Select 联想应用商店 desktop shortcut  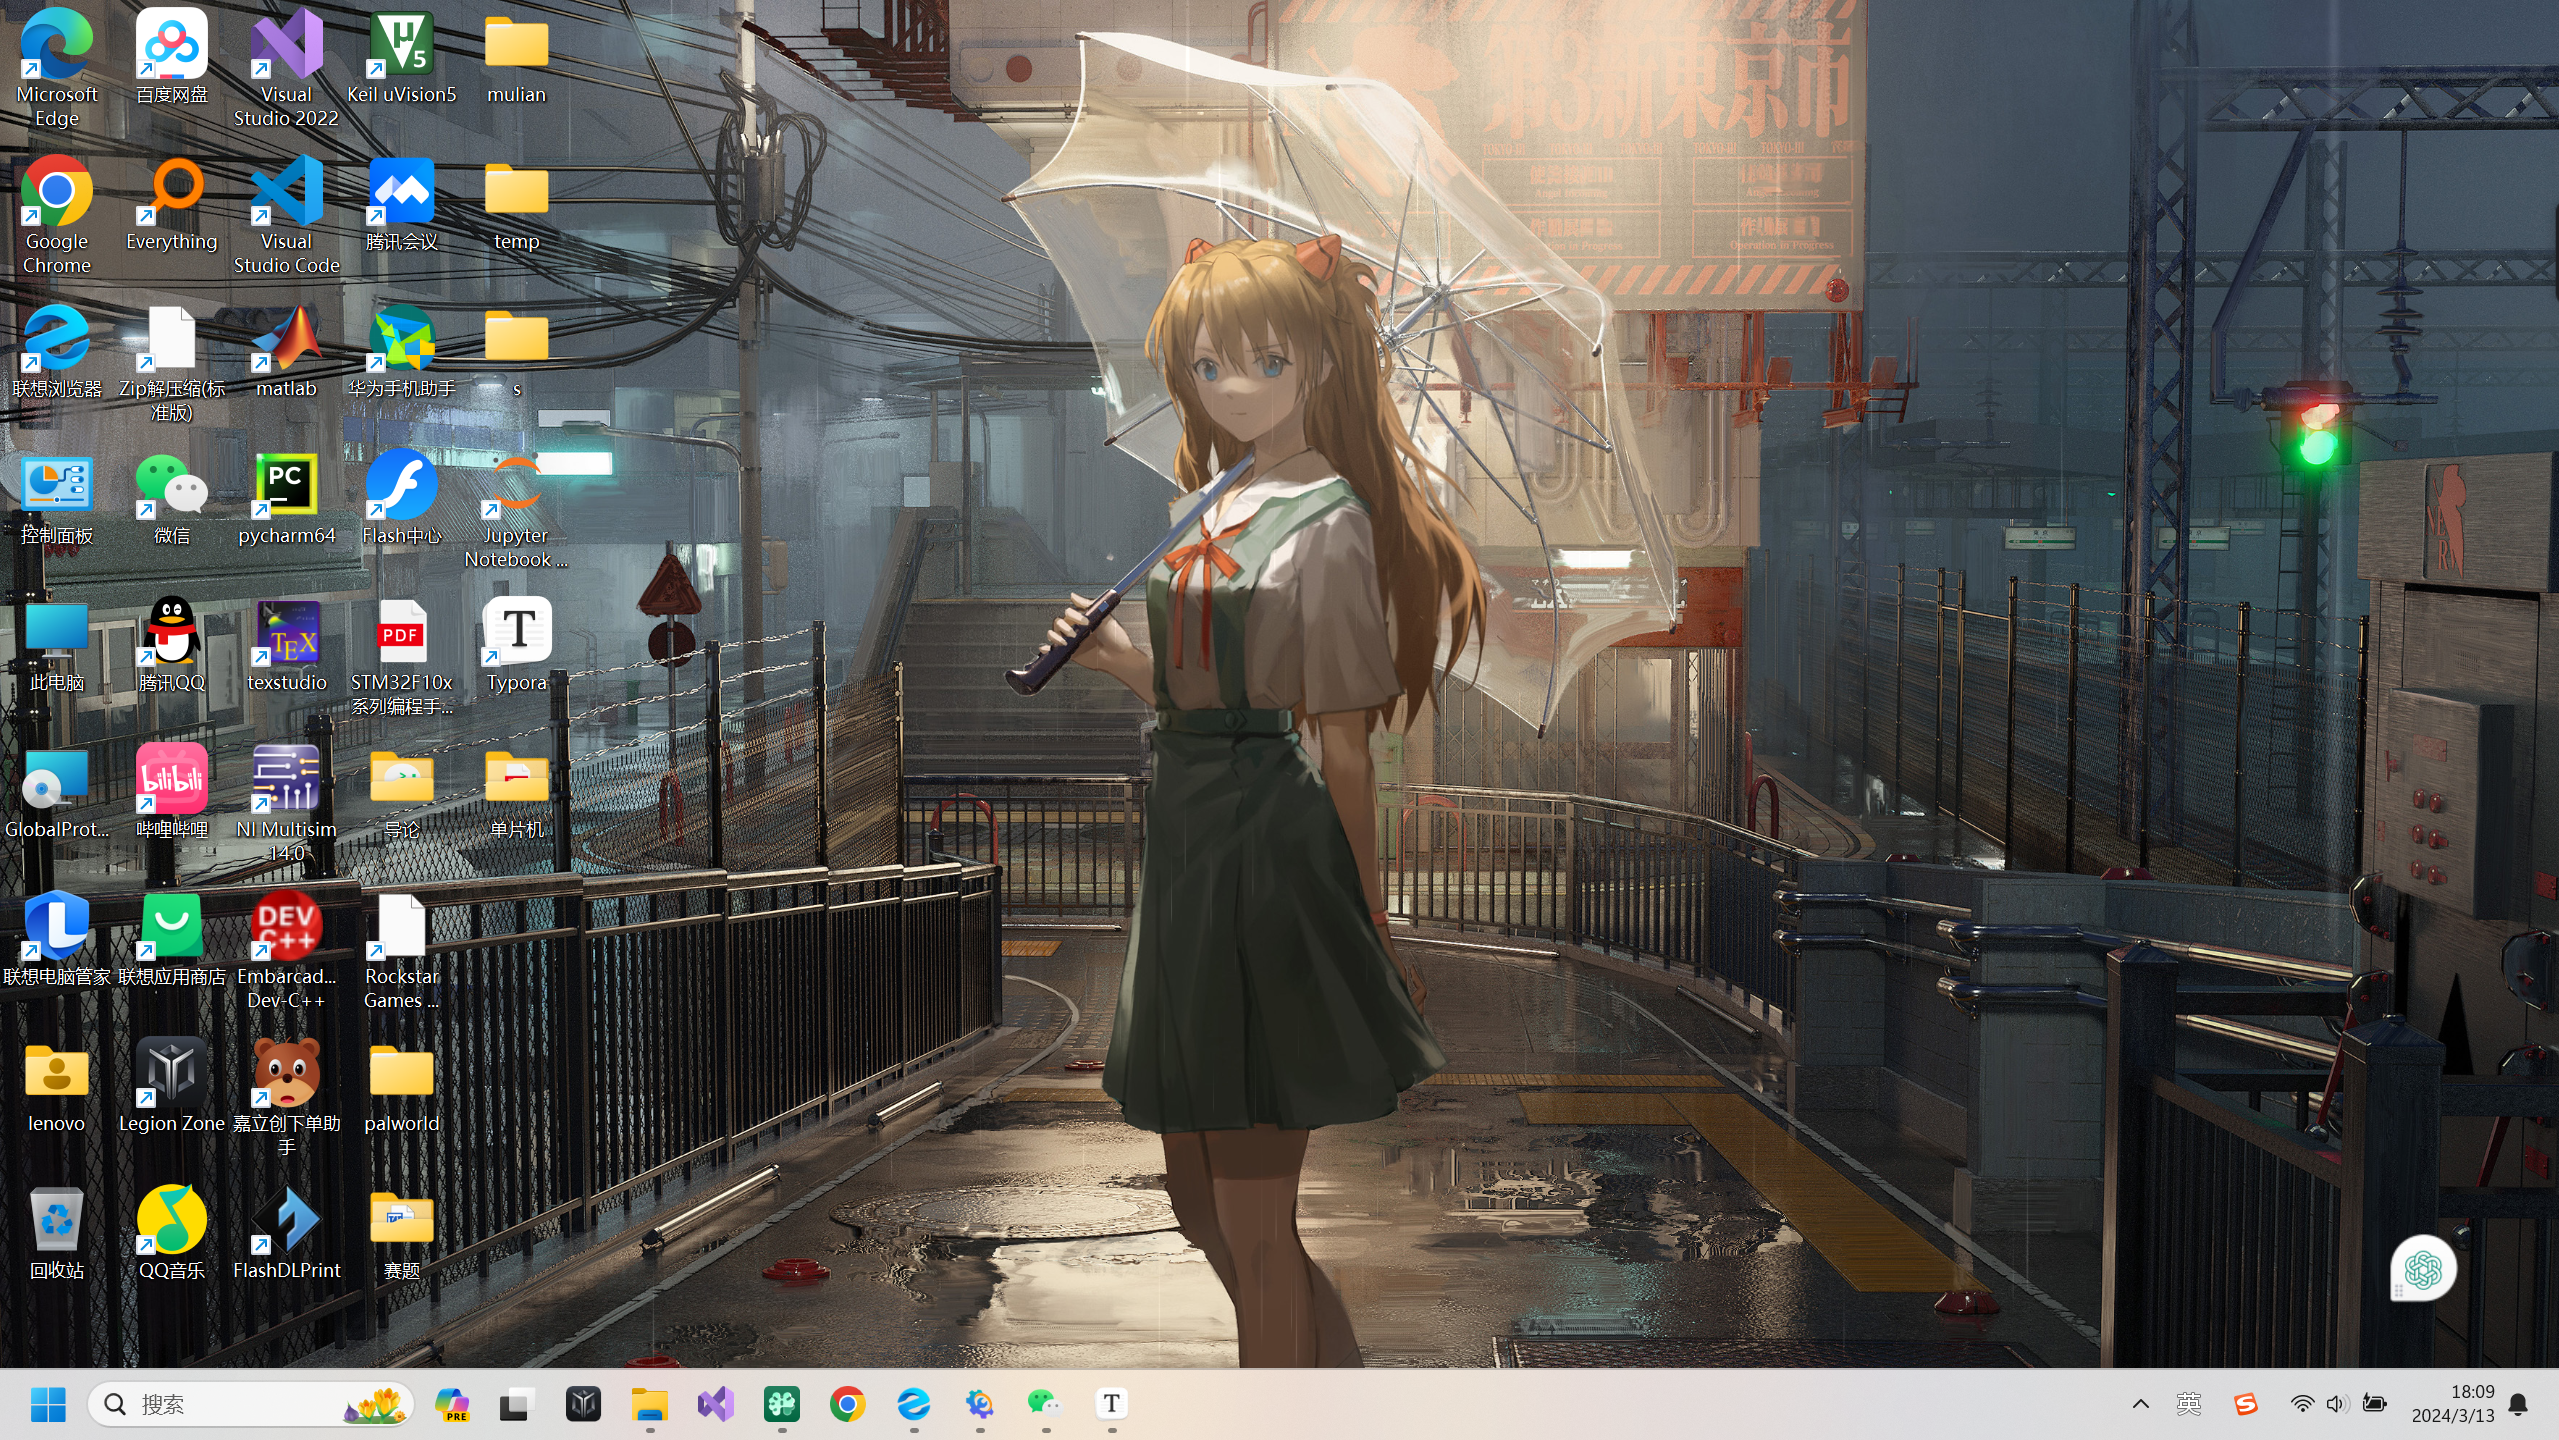pos(172,939)
